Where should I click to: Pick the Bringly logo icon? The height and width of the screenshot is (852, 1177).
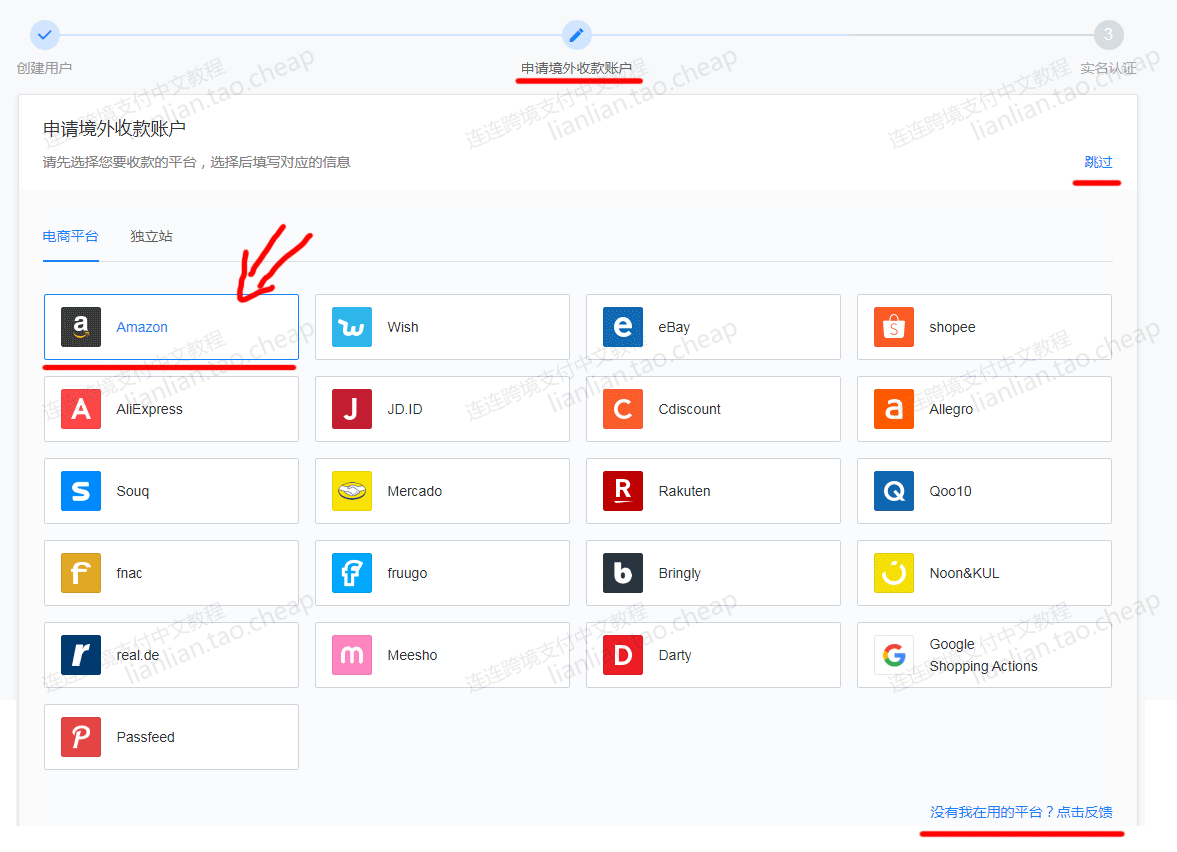[623, 573]
